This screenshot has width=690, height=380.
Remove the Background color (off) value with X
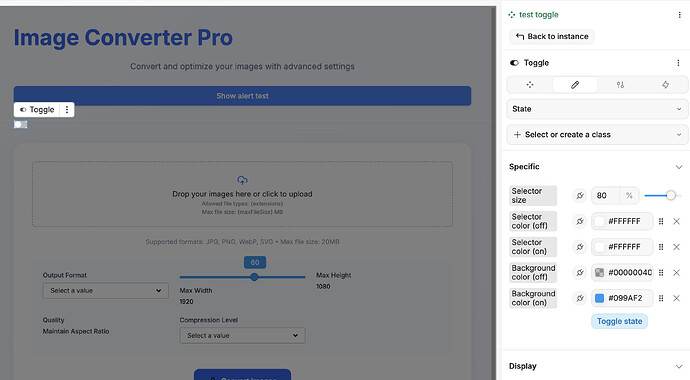(x=677, y=273)
